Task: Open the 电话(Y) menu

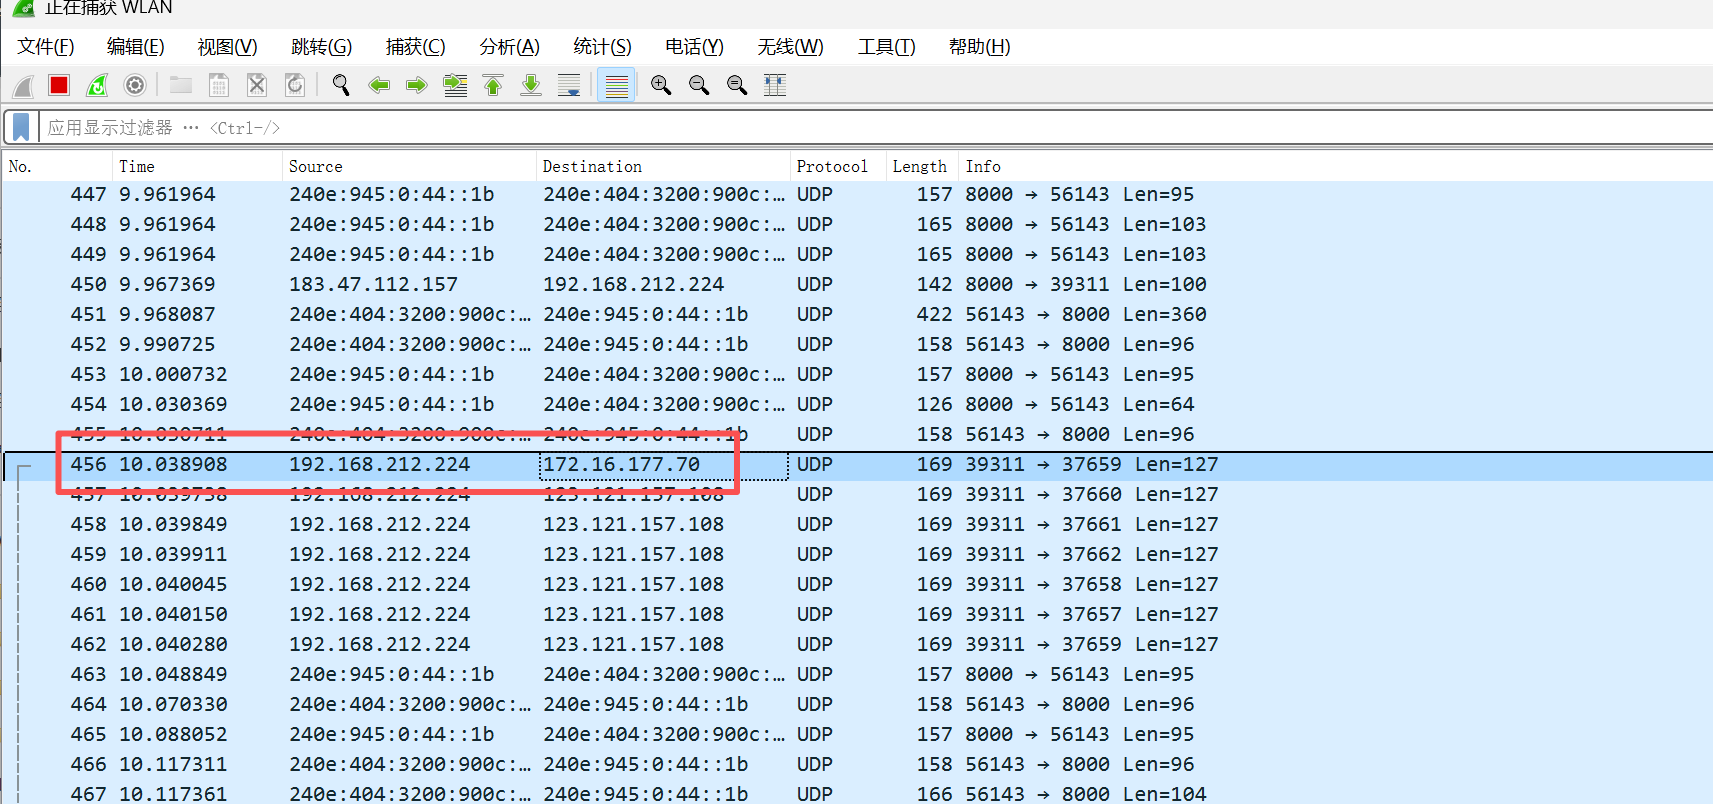Action: click(x=695, y=47)
